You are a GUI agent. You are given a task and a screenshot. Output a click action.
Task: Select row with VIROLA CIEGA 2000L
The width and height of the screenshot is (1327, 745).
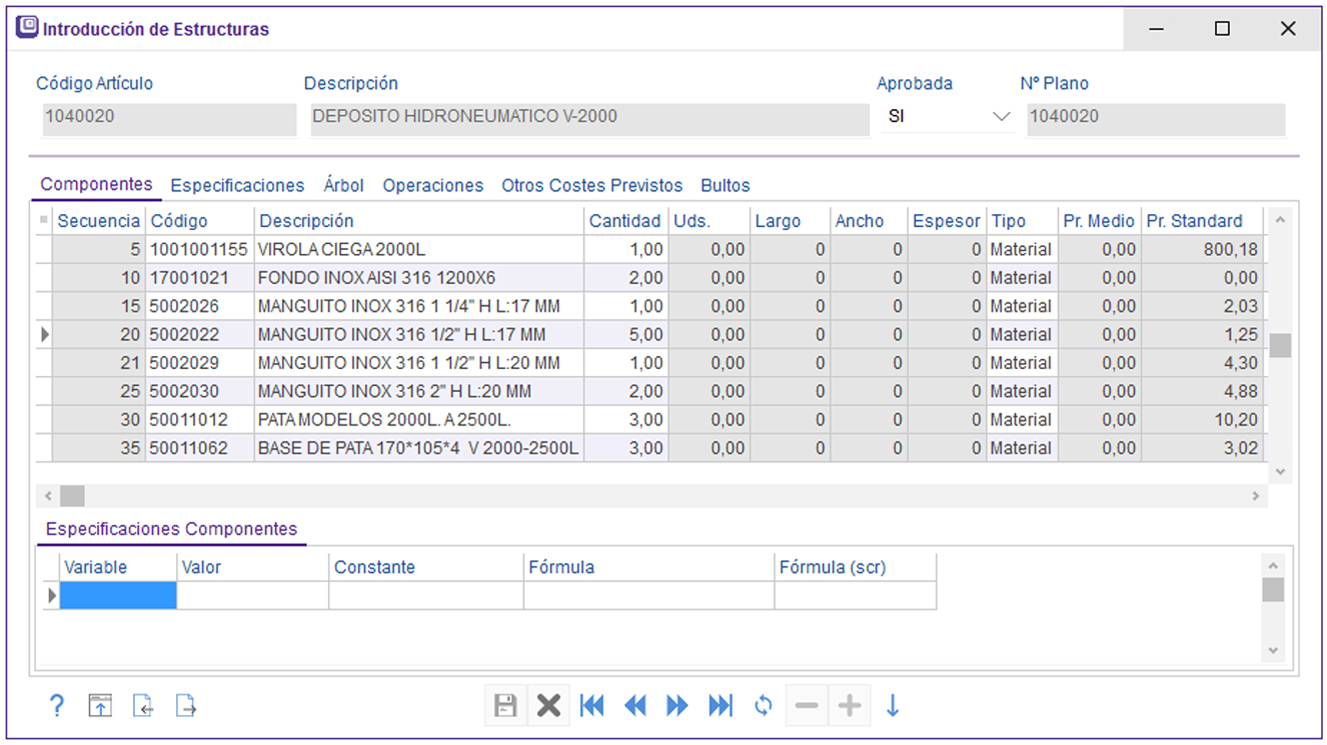coord(341,249)
